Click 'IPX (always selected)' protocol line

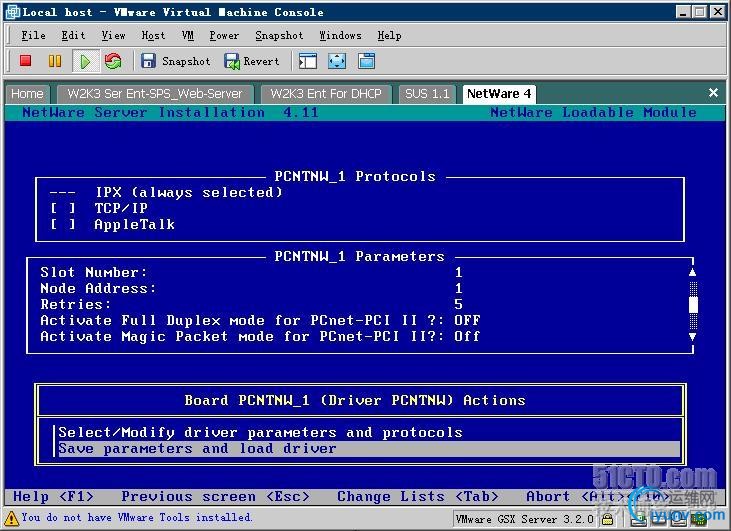pyautogui.click(x=189, y=192)
